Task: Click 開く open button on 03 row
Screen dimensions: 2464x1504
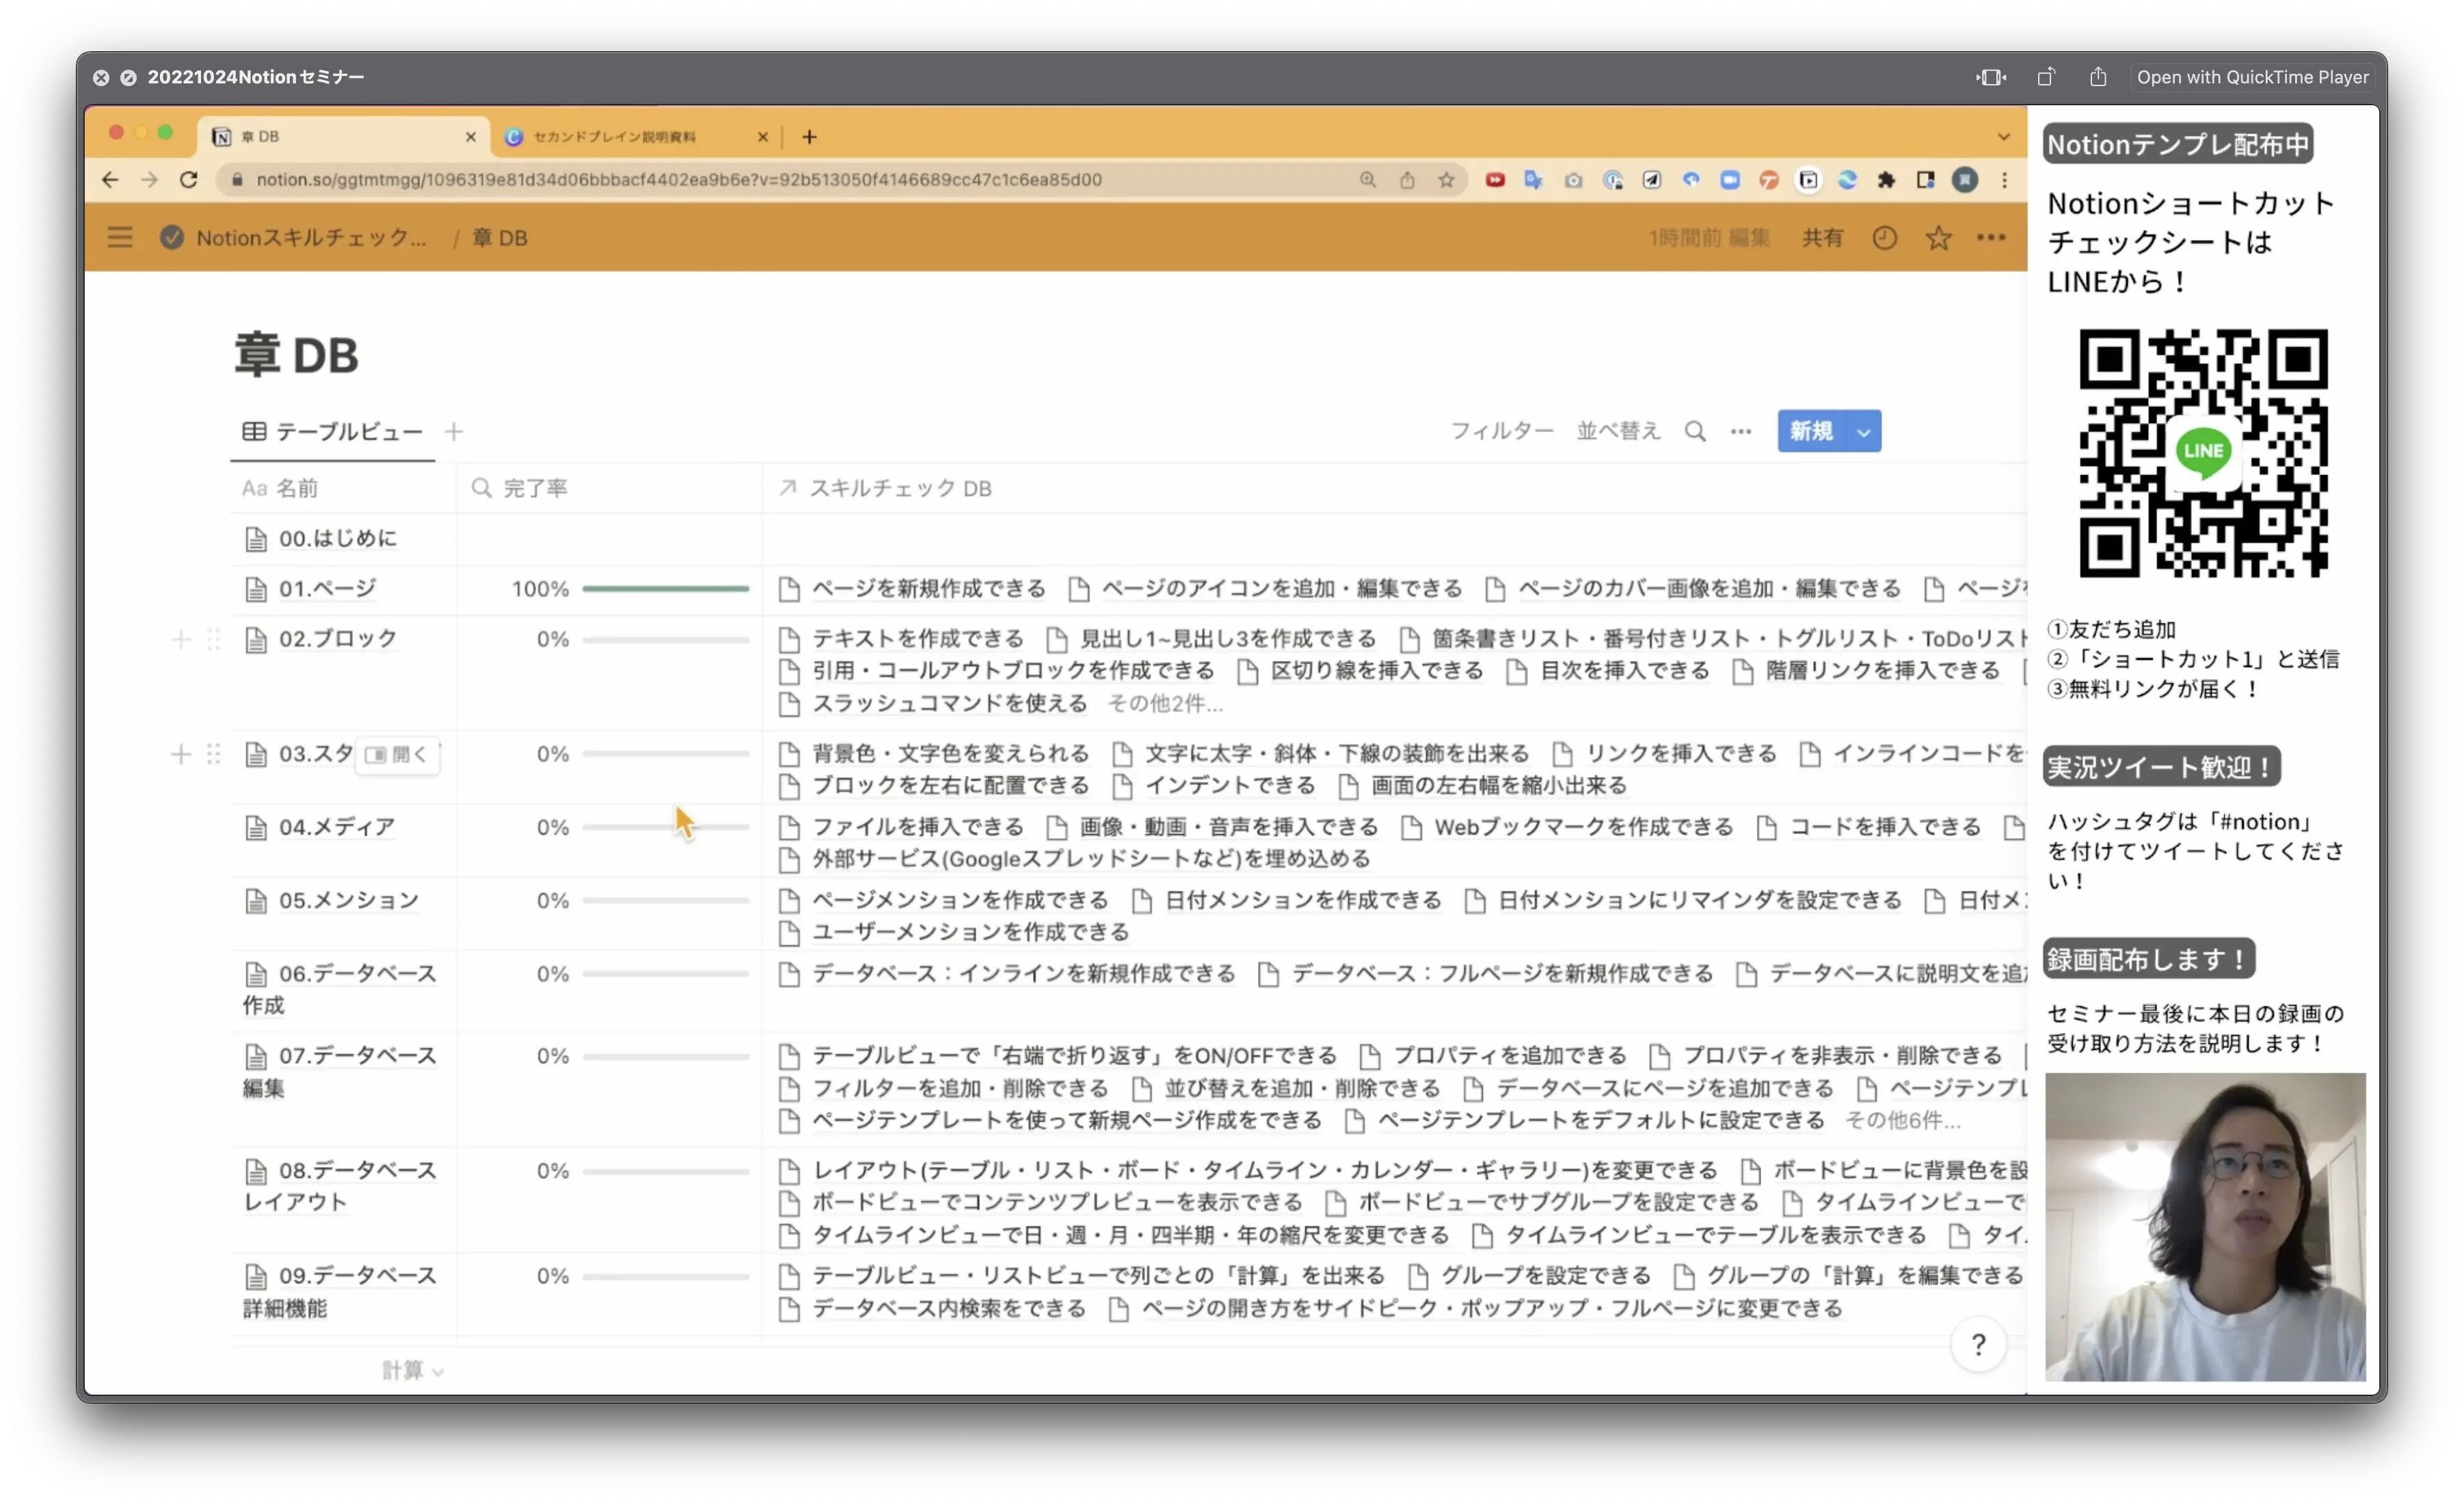Action: 397,754
